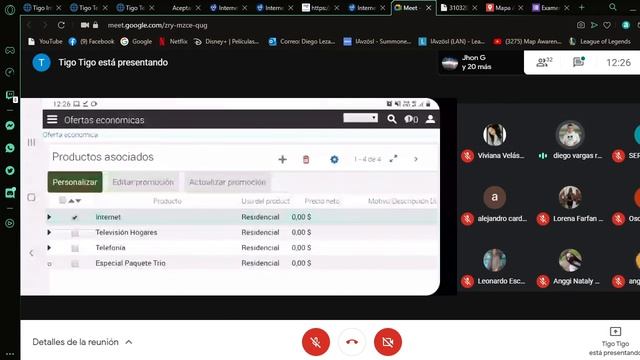This screenshot has height=360, width=640.
Task: Click the Personalizar button
Action: [x=75, y=182]
